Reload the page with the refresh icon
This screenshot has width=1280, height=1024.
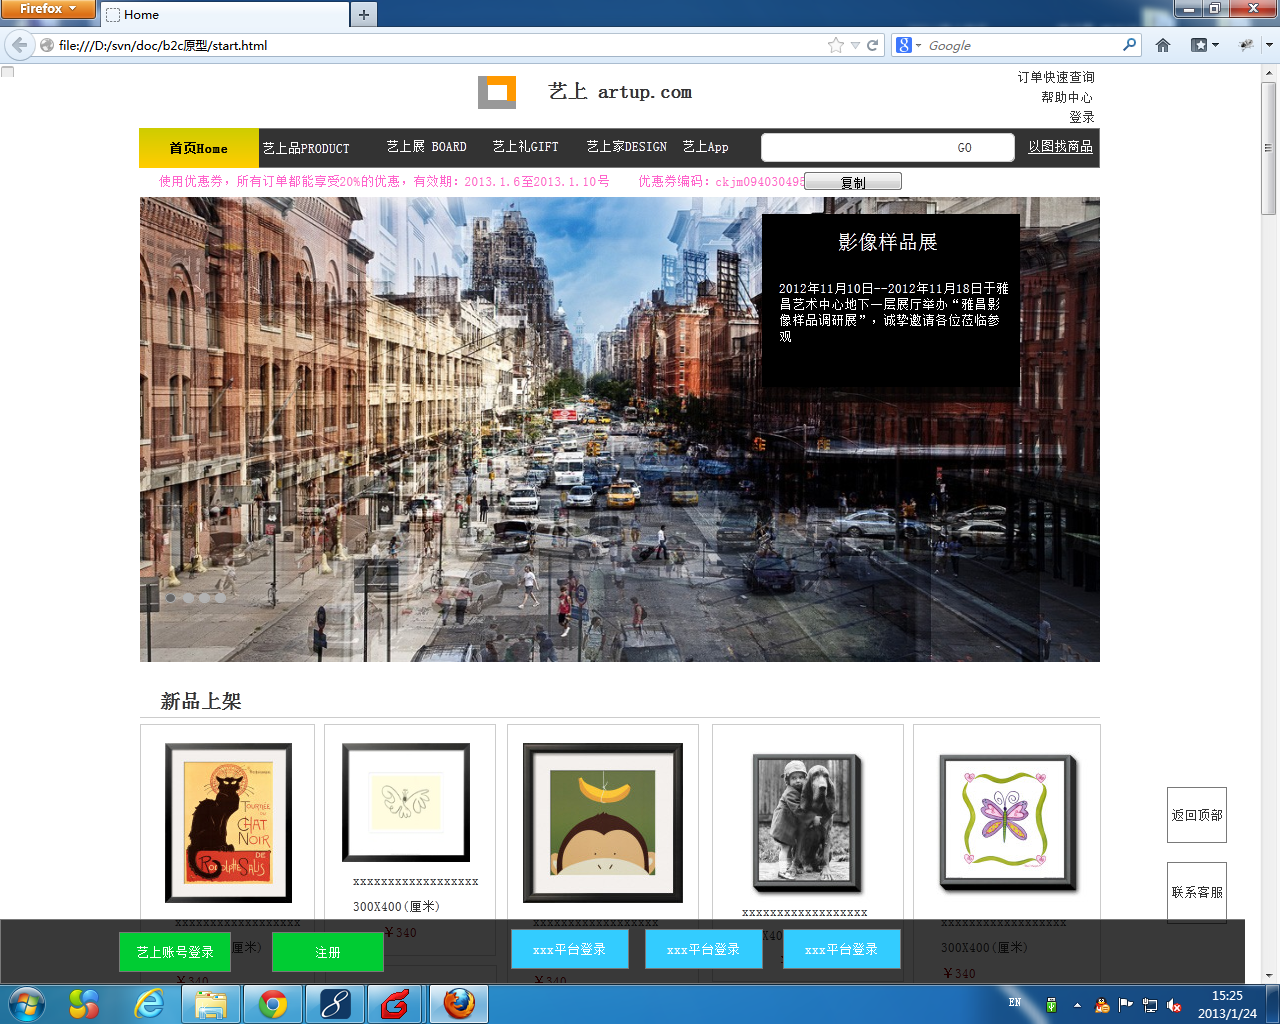point(872,45)
